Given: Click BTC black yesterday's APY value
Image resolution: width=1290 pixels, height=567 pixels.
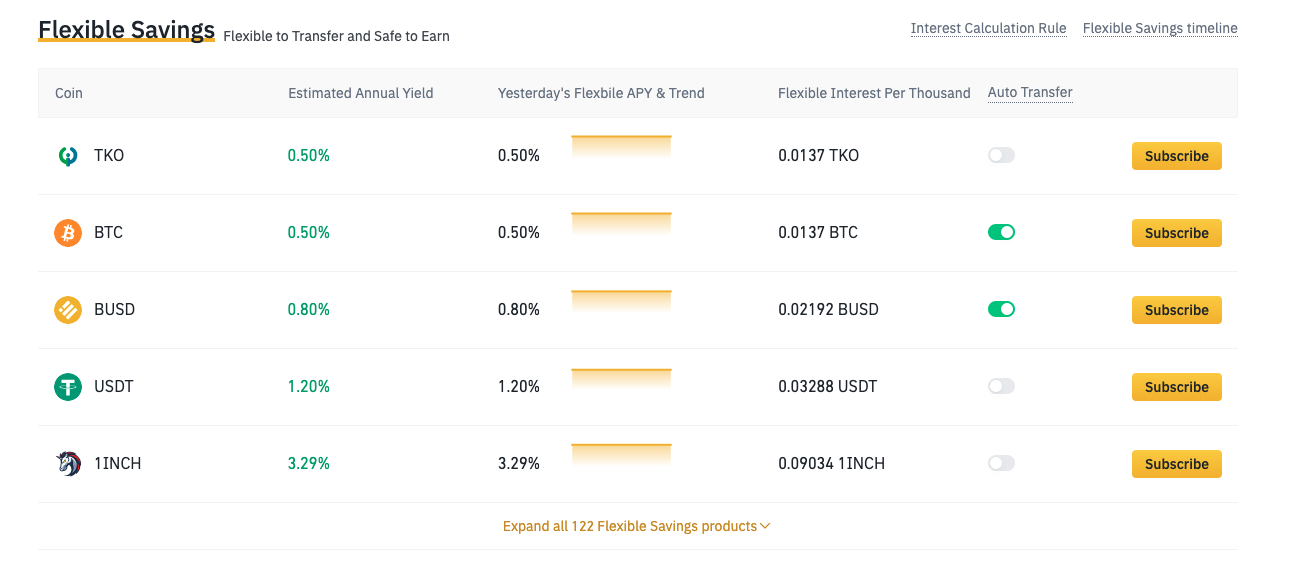Looking at the screenshot, I should coord(519,233).
